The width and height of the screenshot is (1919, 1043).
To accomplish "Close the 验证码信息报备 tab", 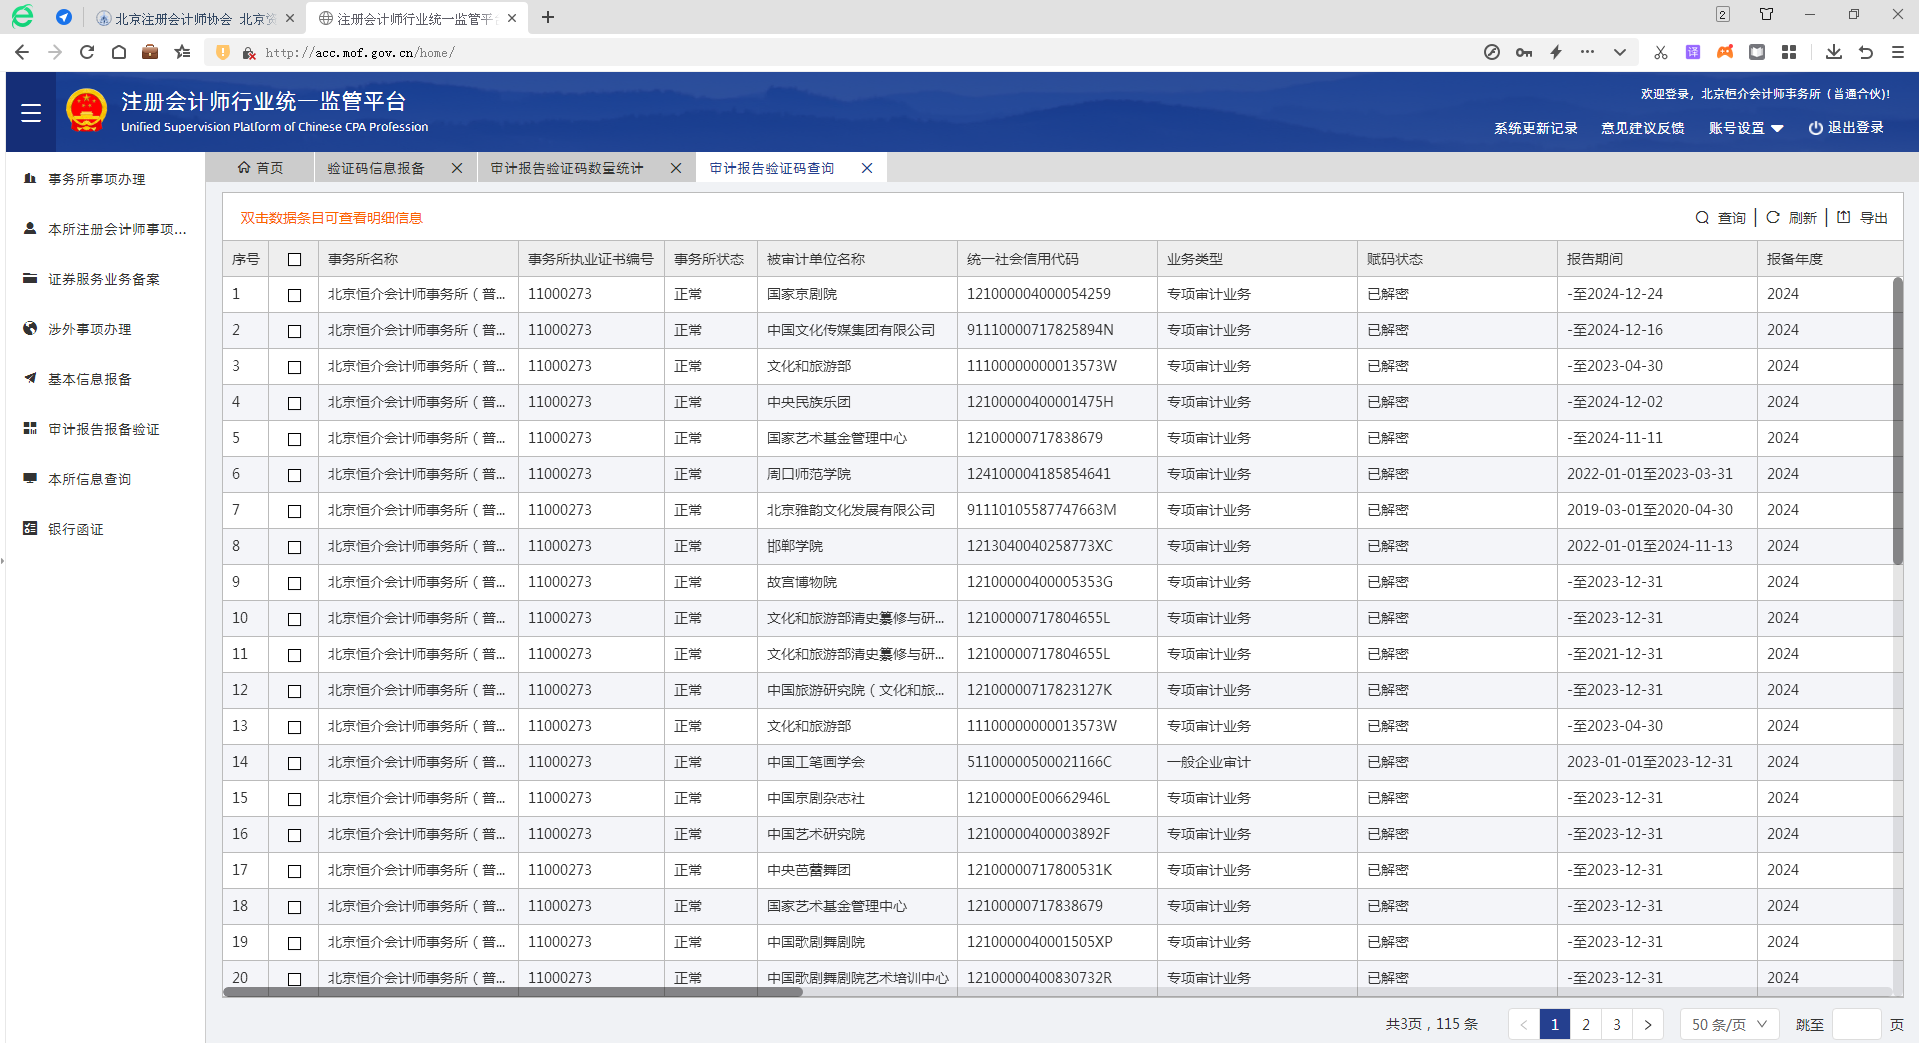I will point(457,168).
